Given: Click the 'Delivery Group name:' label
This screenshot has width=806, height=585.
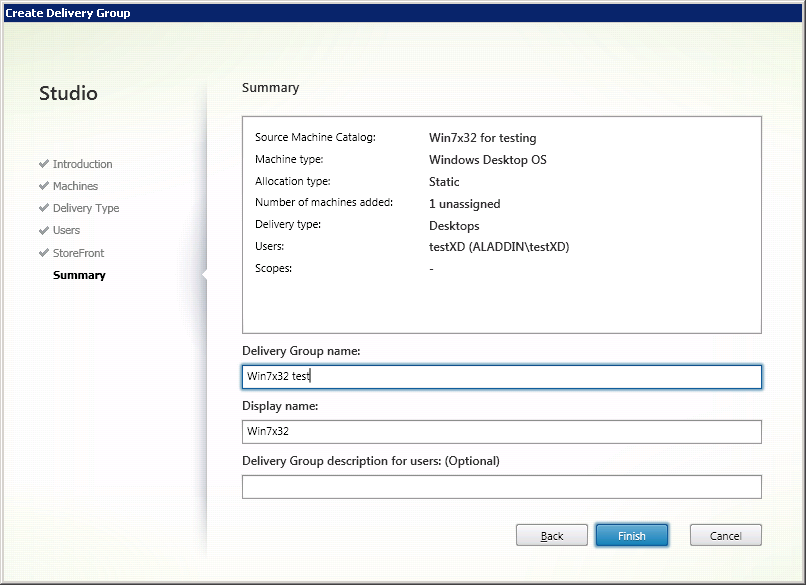Looking at the screenshot, I should pos(301,351).
